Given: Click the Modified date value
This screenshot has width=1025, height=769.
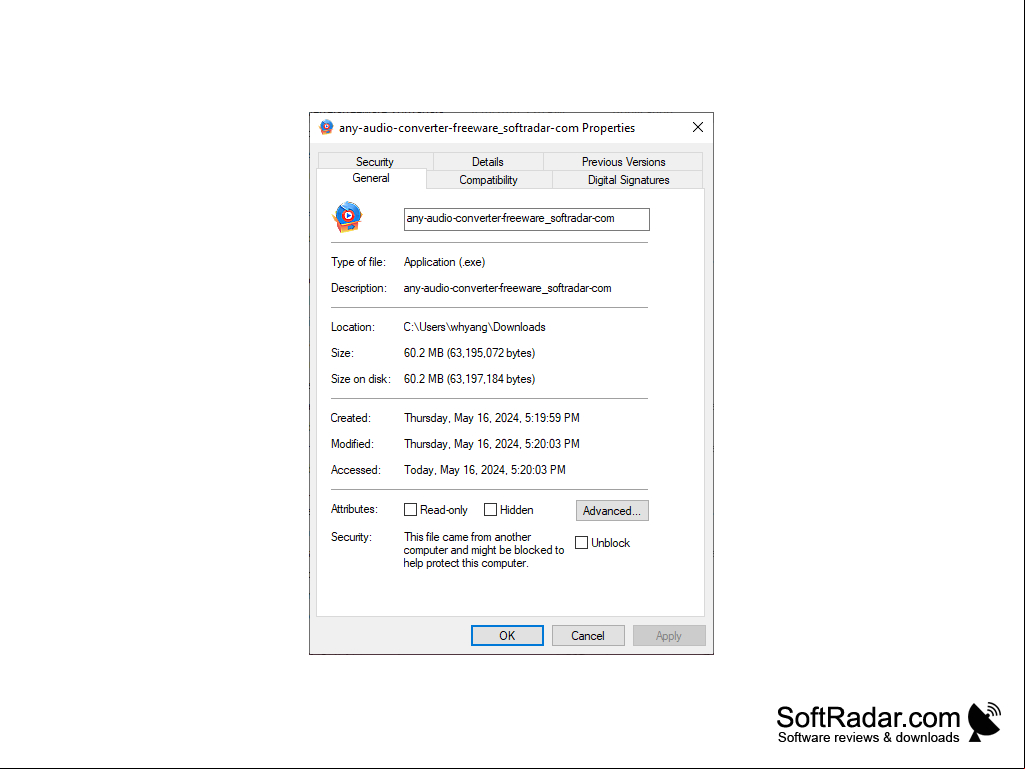Looking at the screenshot, I should click(492, 444).
